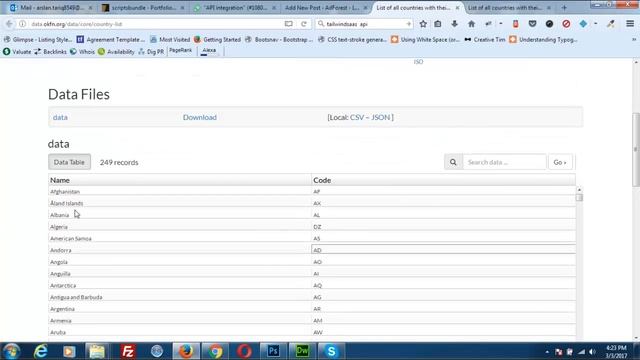Screen dimensions: 640x360
Task: Open the Agreement Template bookmark
Action: pyautogui.click(x=111, y=40)
